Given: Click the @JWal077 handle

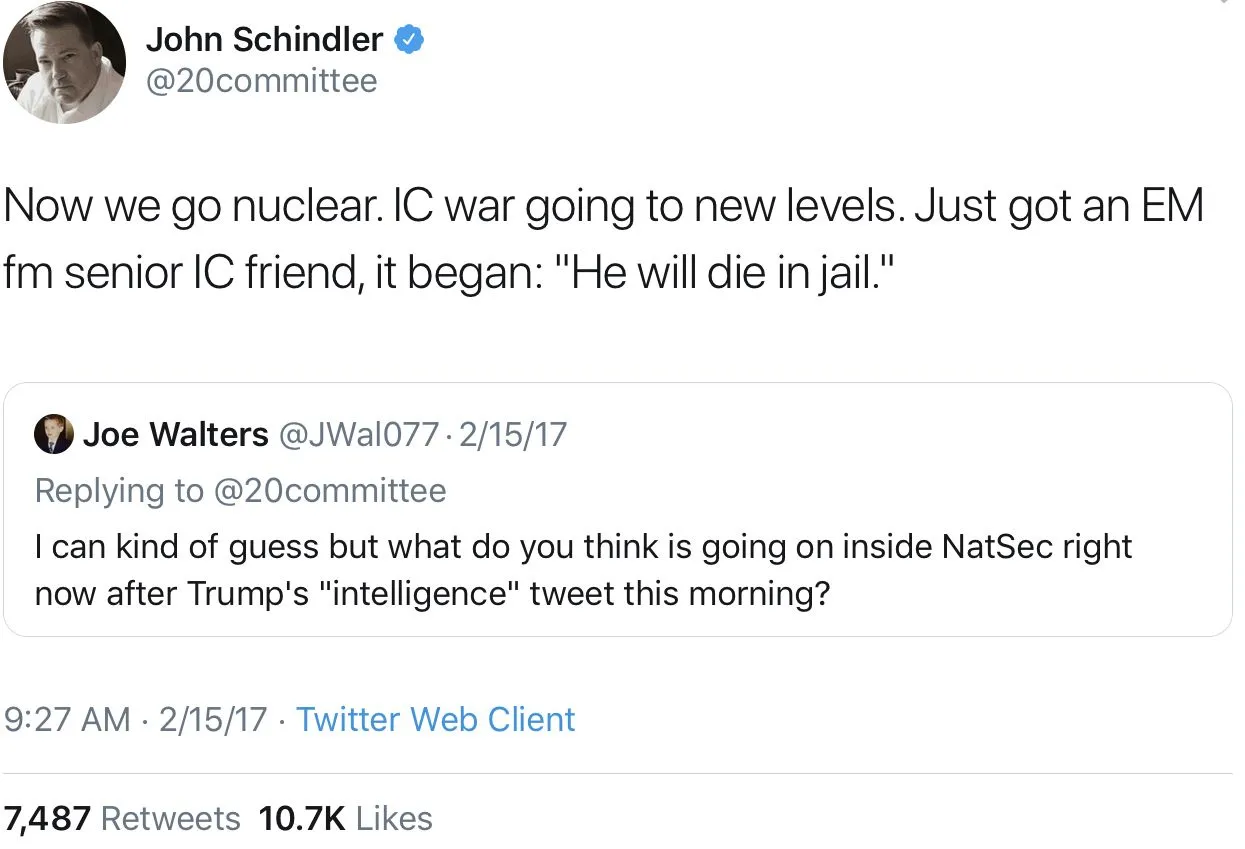Looking at the screenshot, I should click(x=359, y=434).
